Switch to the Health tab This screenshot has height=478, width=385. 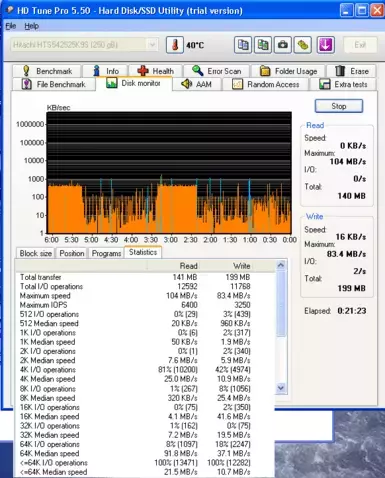156,71
